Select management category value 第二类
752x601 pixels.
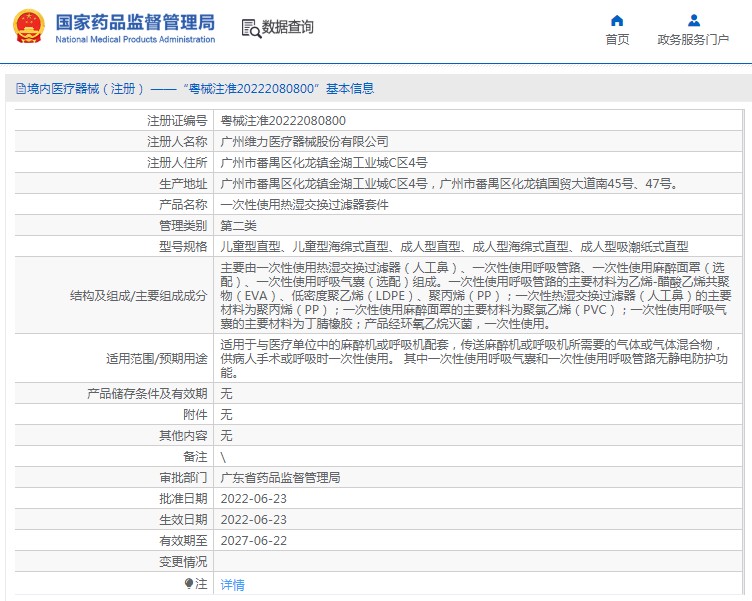[x=238, y=226]
